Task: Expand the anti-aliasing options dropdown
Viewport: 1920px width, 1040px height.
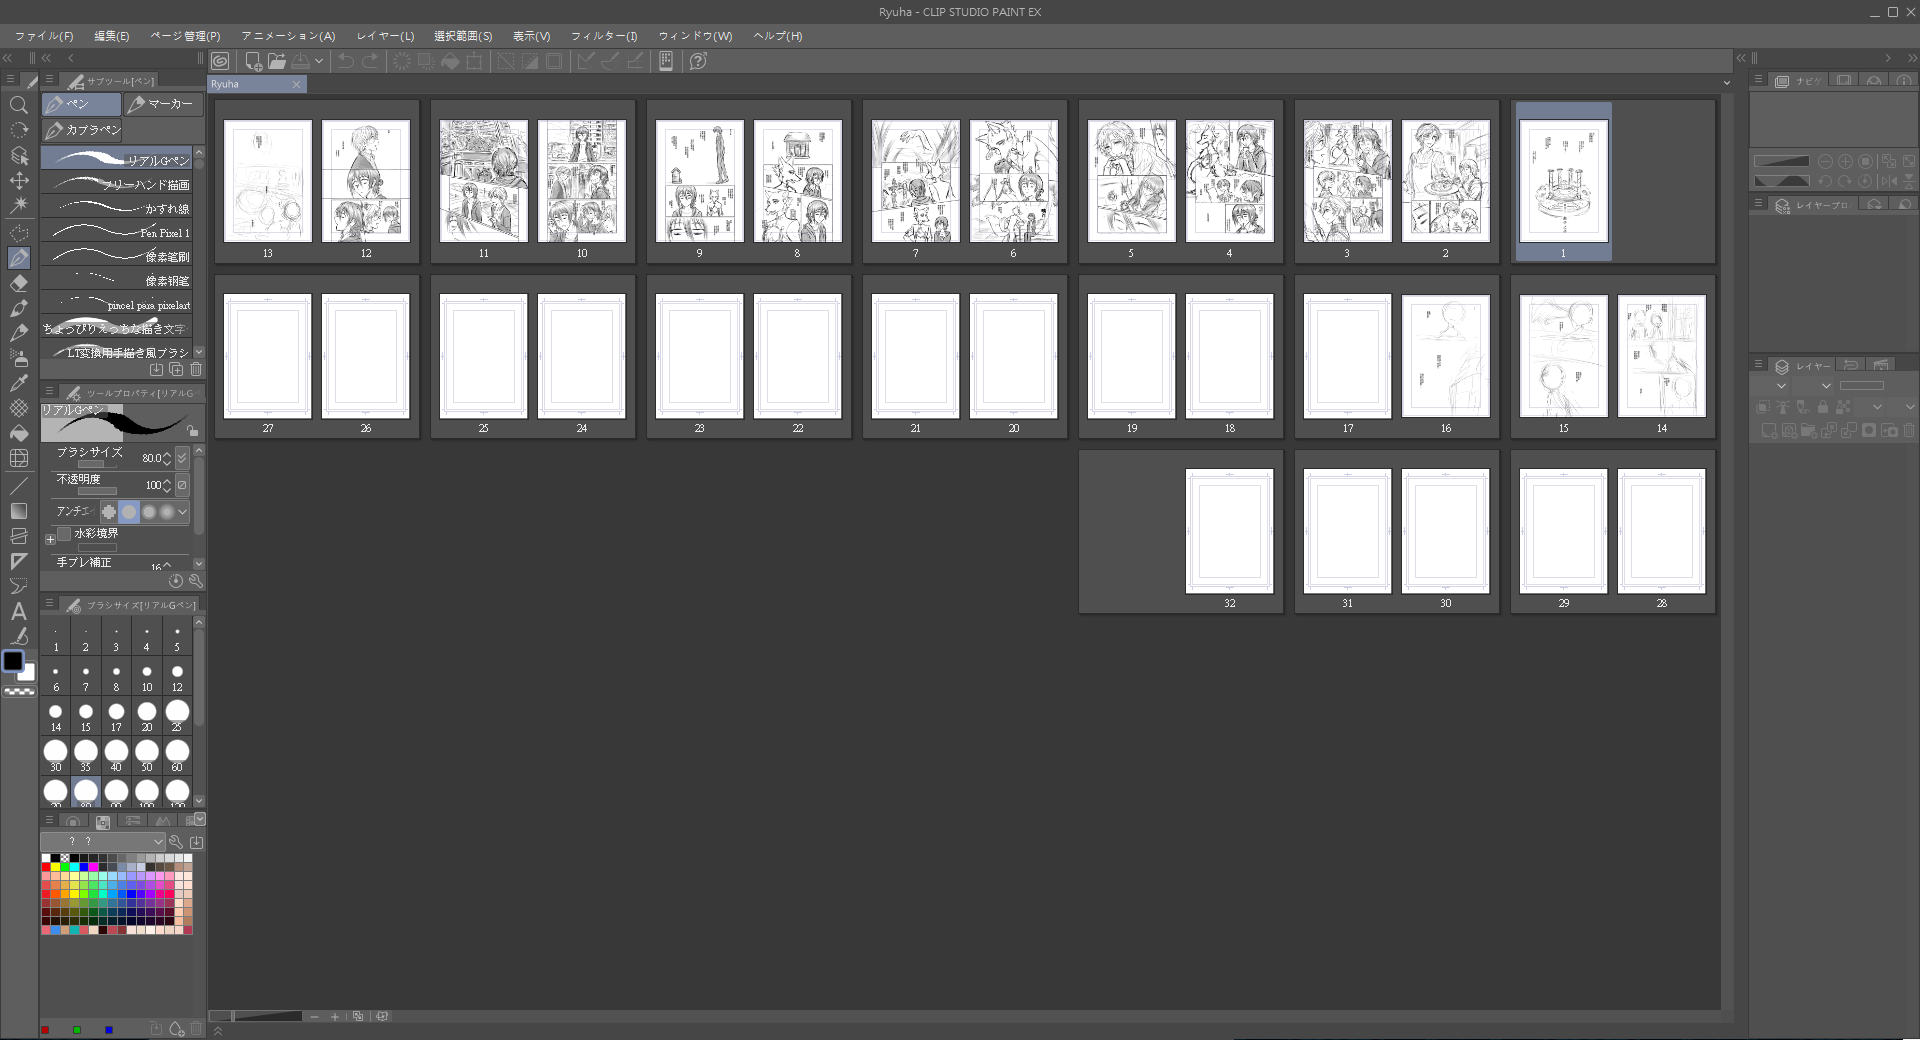Action: tap(182, 512)
